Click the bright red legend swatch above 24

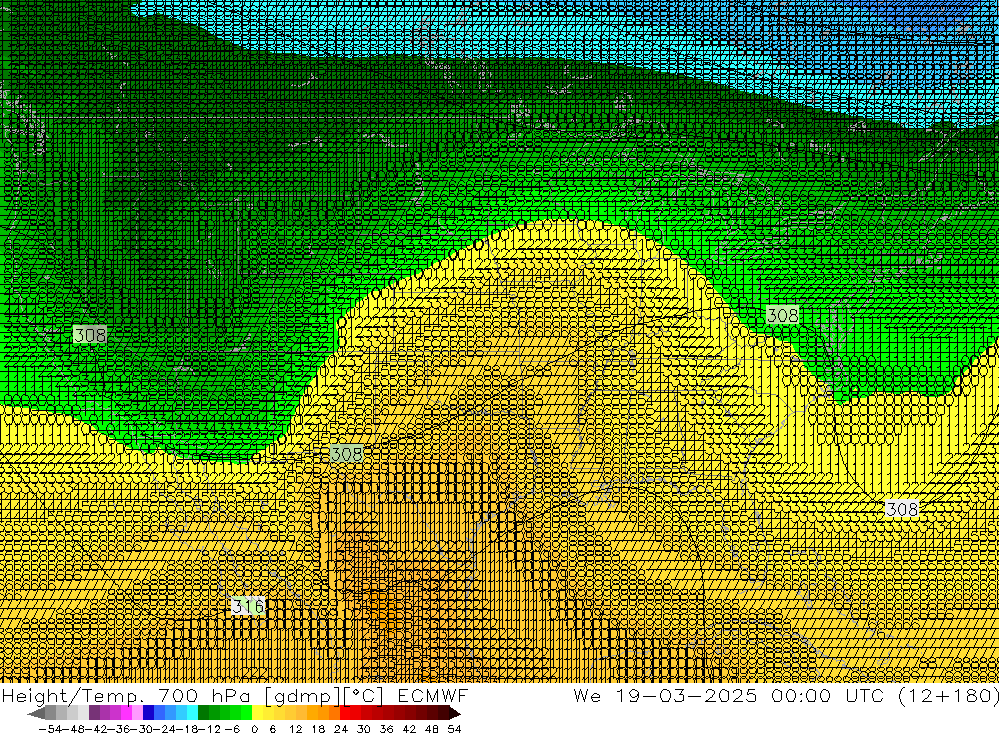pos(345,713)
